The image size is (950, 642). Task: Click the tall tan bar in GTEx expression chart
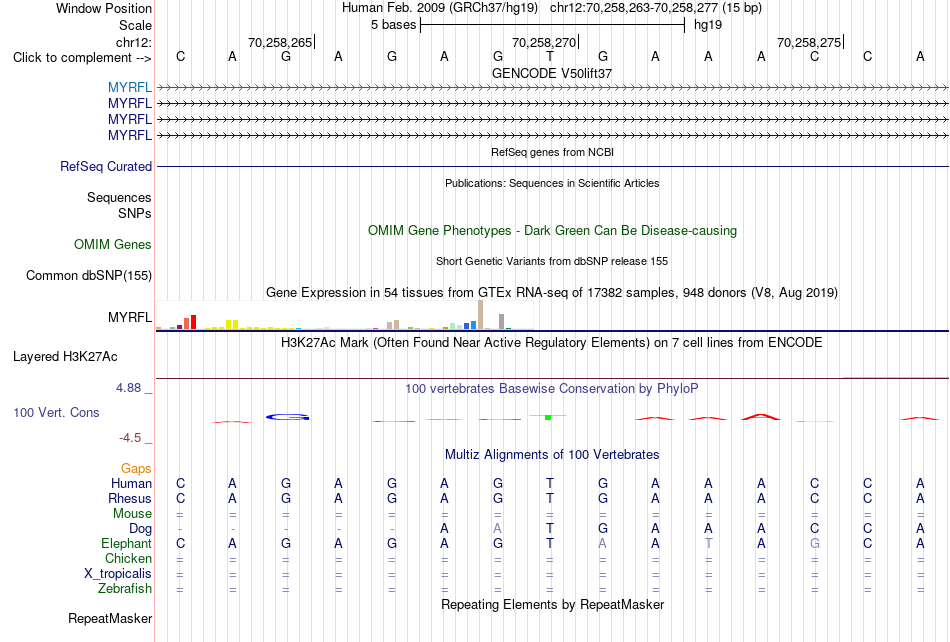(480, 314)
